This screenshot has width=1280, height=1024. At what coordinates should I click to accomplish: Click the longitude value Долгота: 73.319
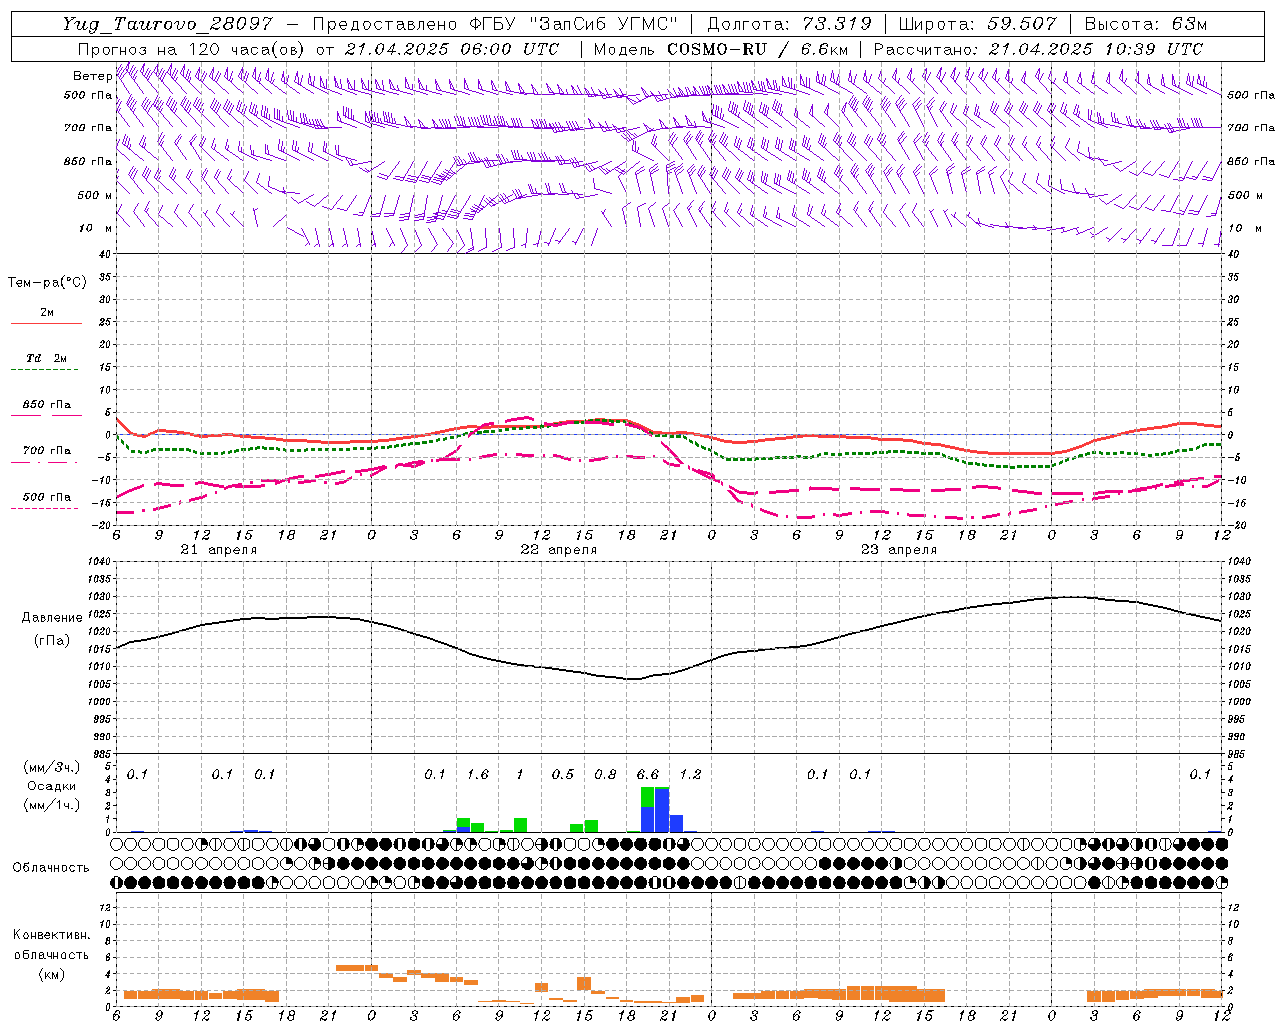point(789,24)
